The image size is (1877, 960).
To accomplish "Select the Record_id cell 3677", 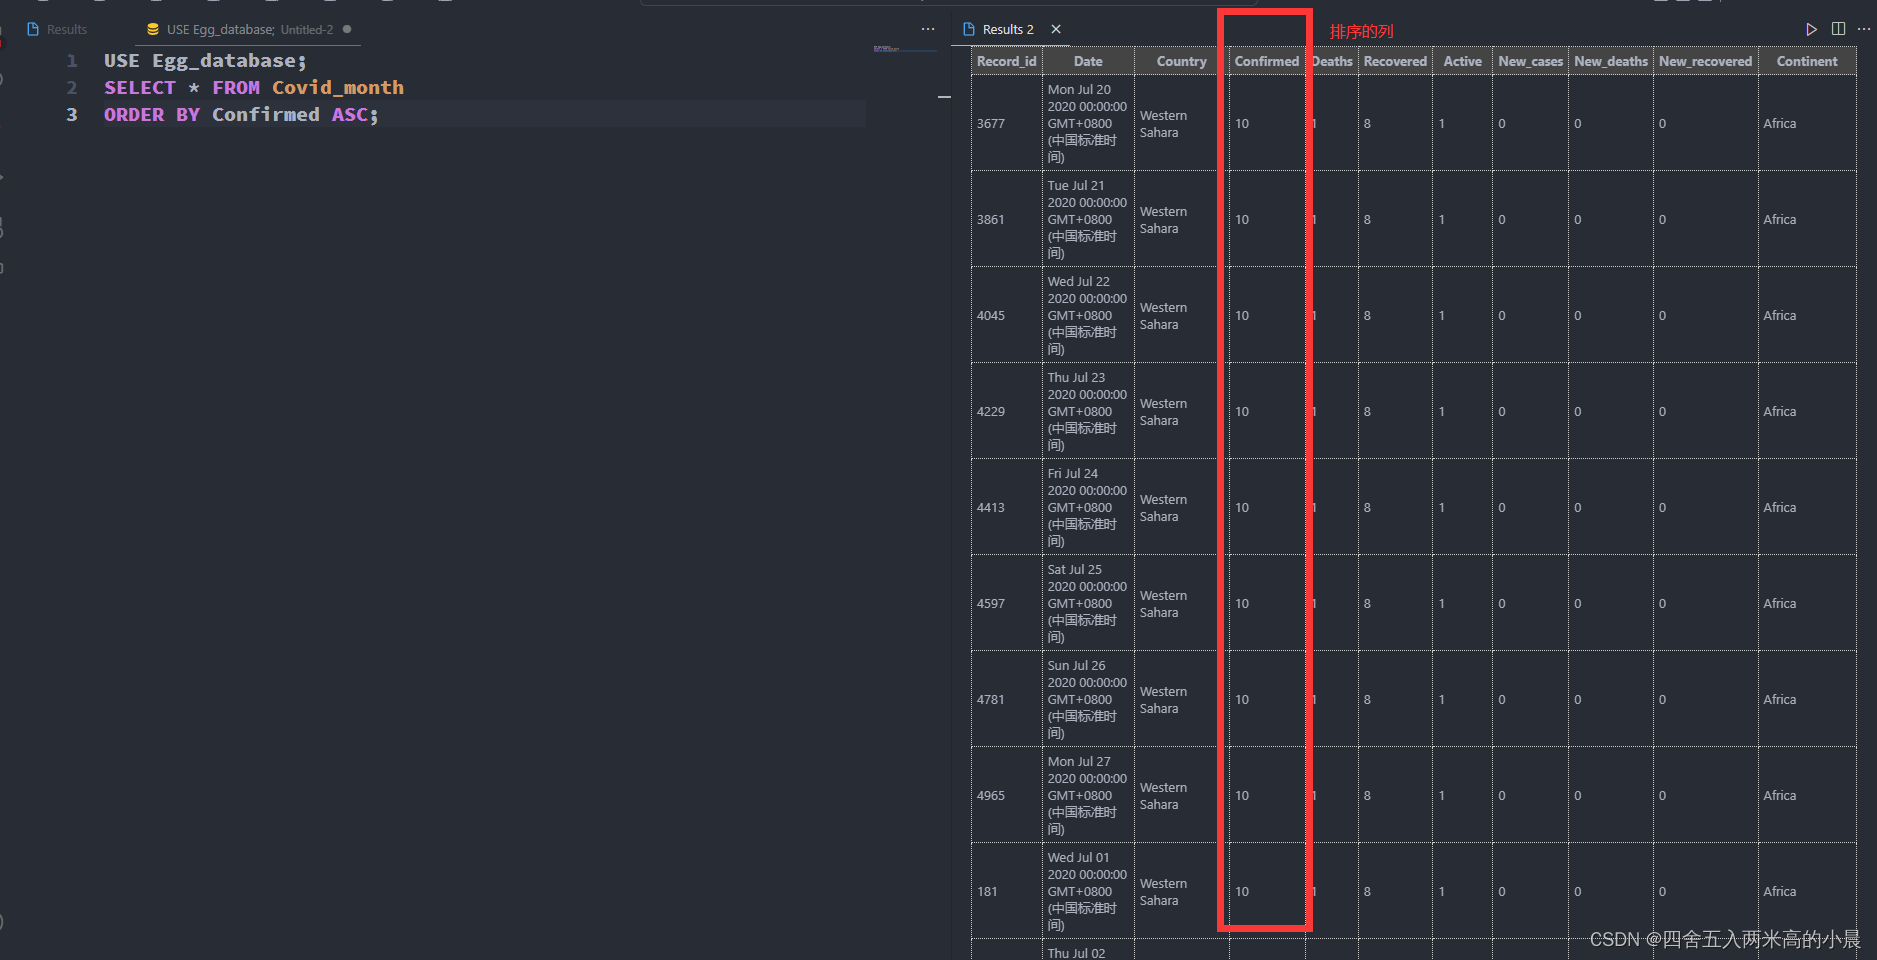I will pos(1007,123).
